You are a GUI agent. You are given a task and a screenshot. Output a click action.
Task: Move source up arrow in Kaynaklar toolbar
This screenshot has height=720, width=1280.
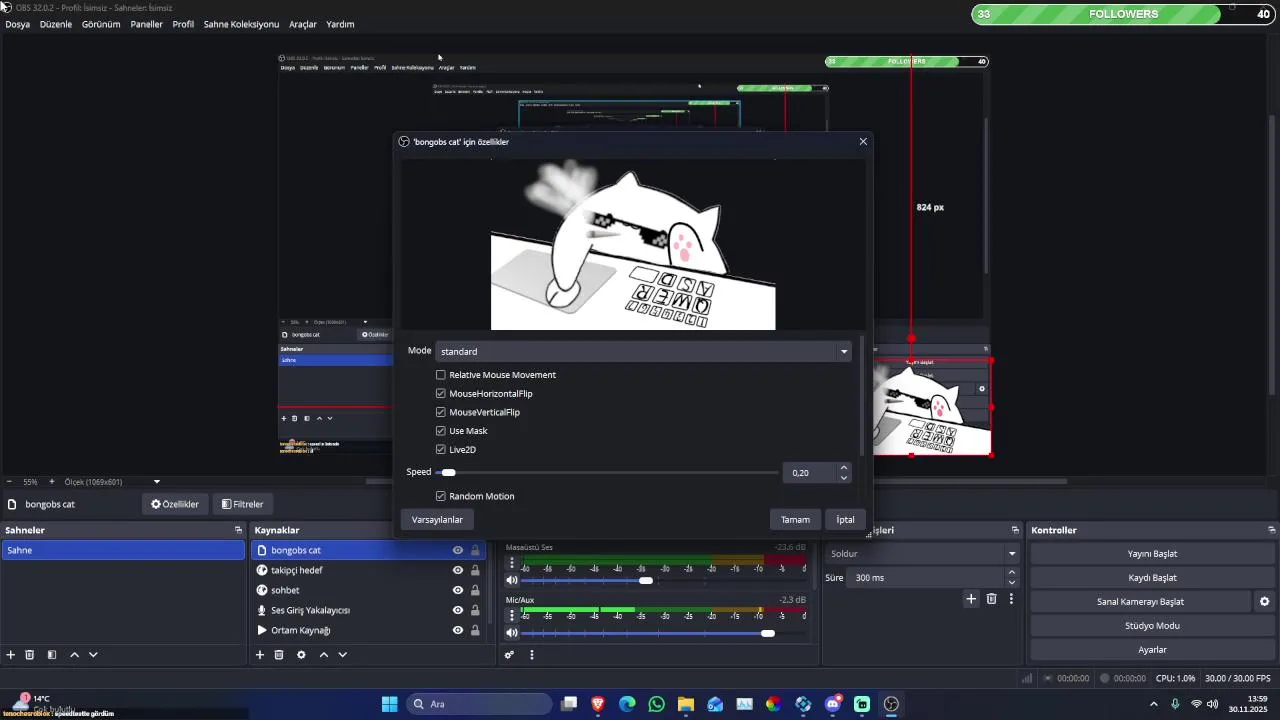click(x=323, y=655)
